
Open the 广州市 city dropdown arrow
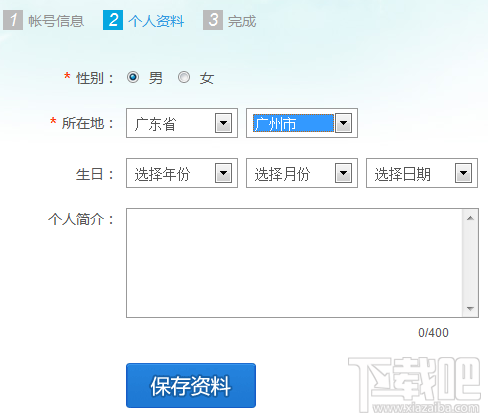(x=343, y=123)
